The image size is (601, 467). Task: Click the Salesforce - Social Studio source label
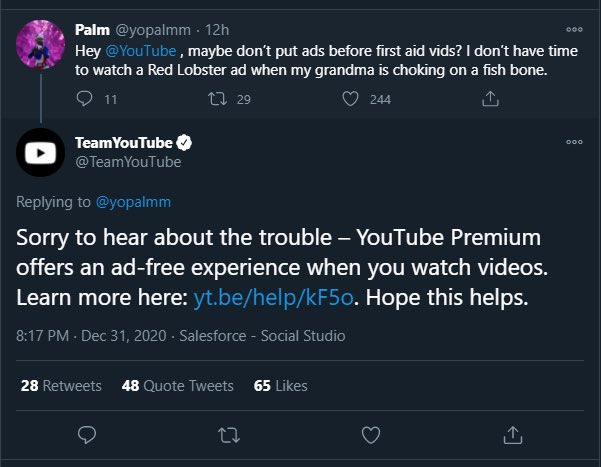262,336
